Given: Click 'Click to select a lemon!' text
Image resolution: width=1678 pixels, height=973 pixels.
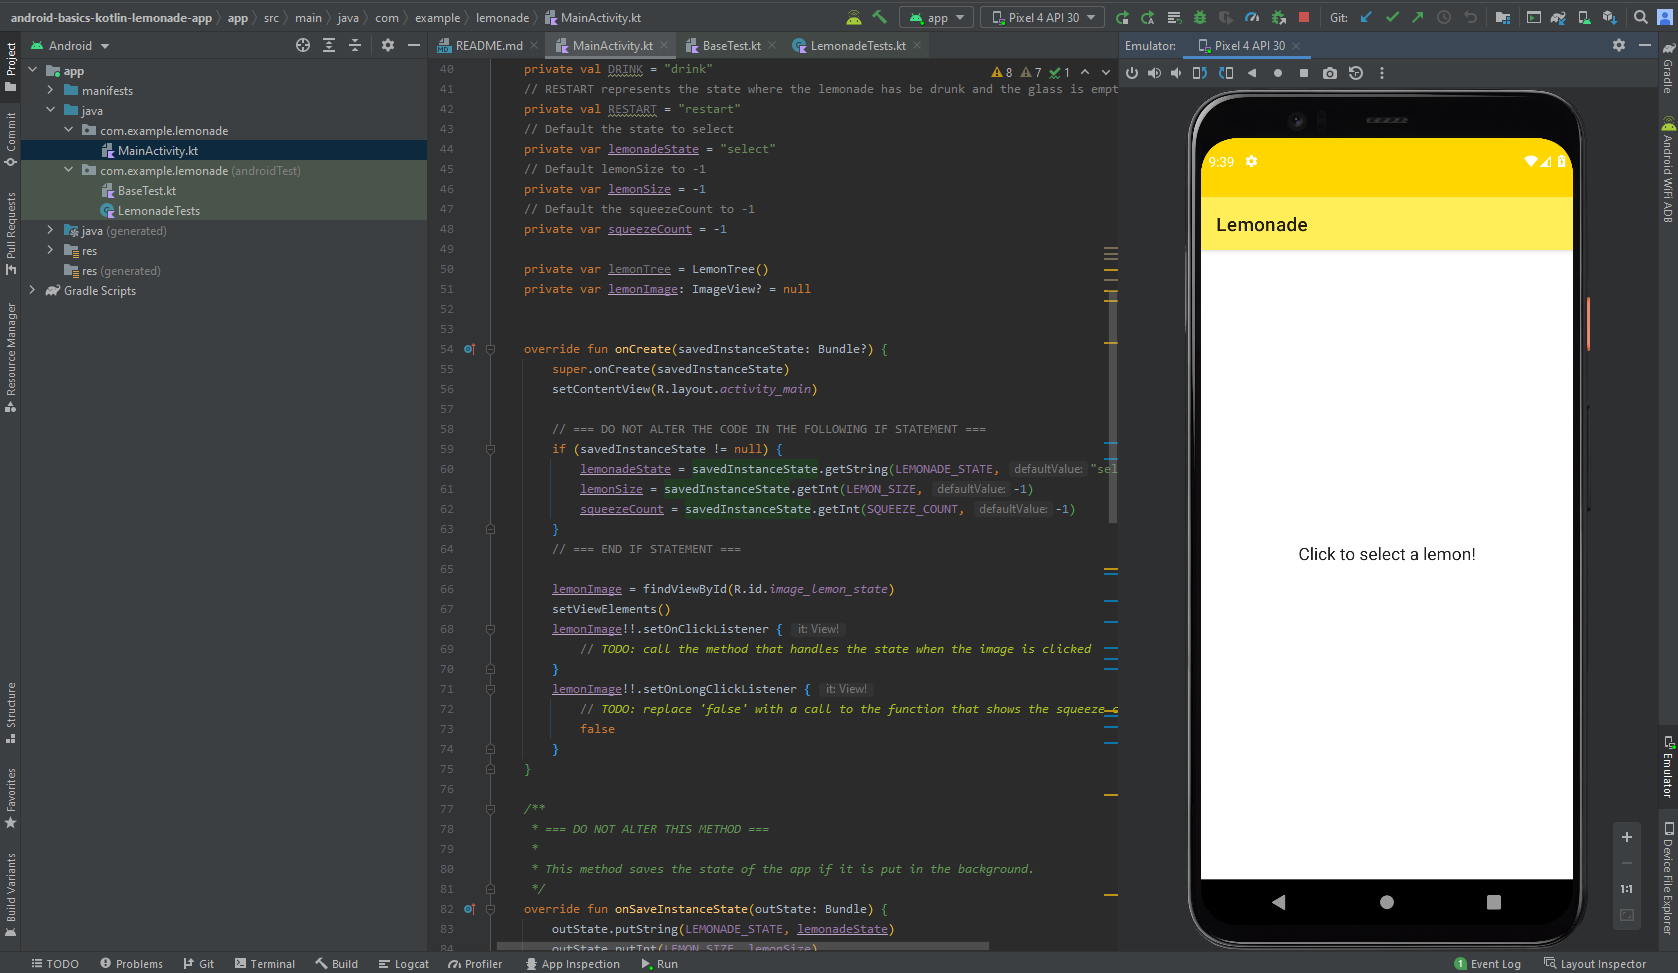Looking at the screenshot, I should point(1387,554).
